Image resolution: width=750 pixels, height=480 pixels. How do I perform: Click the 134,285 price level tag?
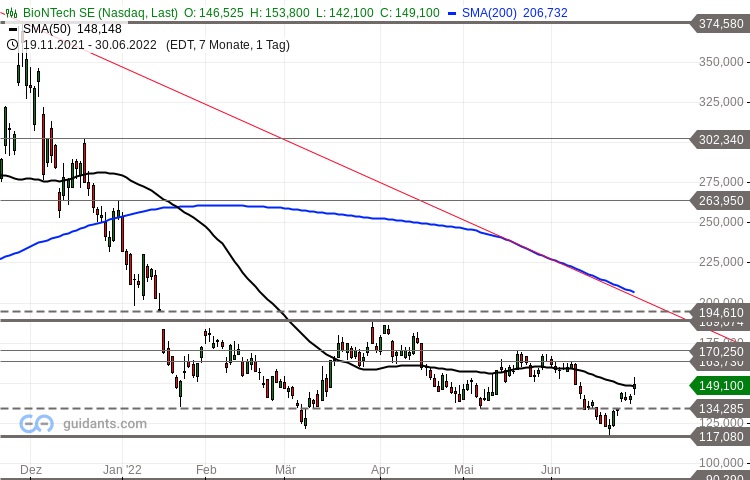[720, 408]
